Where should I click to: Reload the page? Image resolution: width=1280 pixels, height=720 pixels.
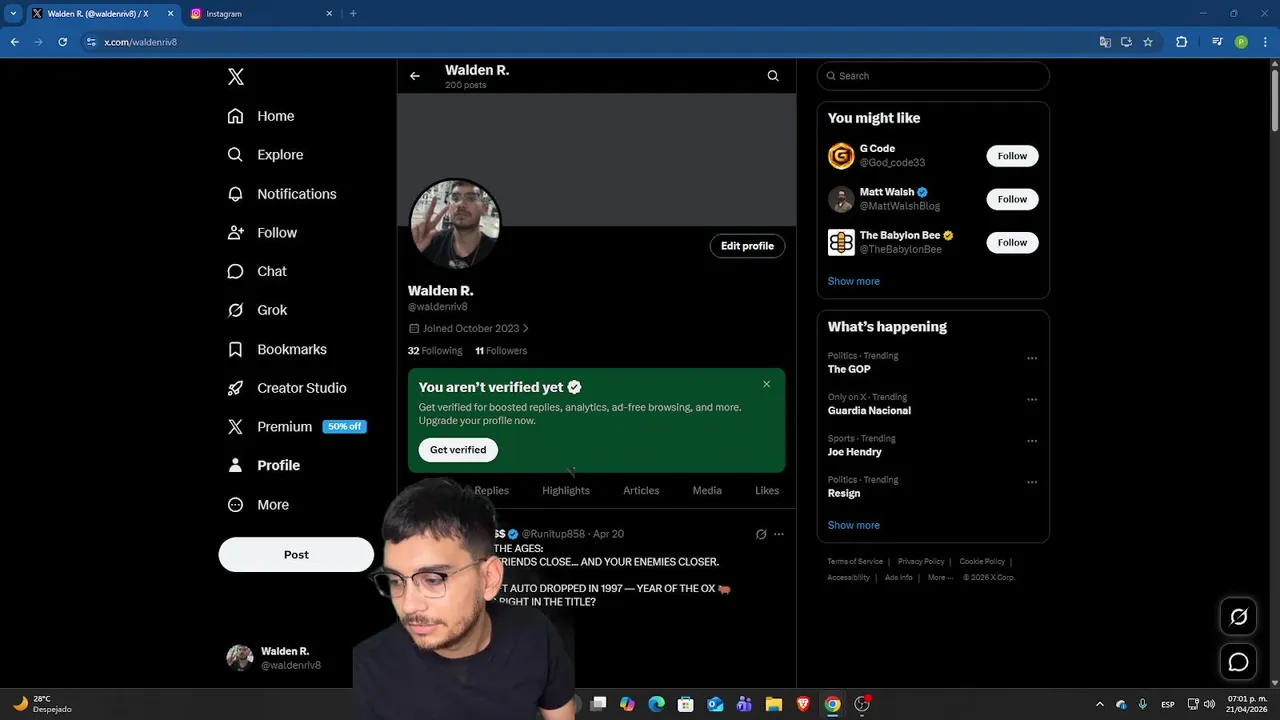[x=62, y=42]
